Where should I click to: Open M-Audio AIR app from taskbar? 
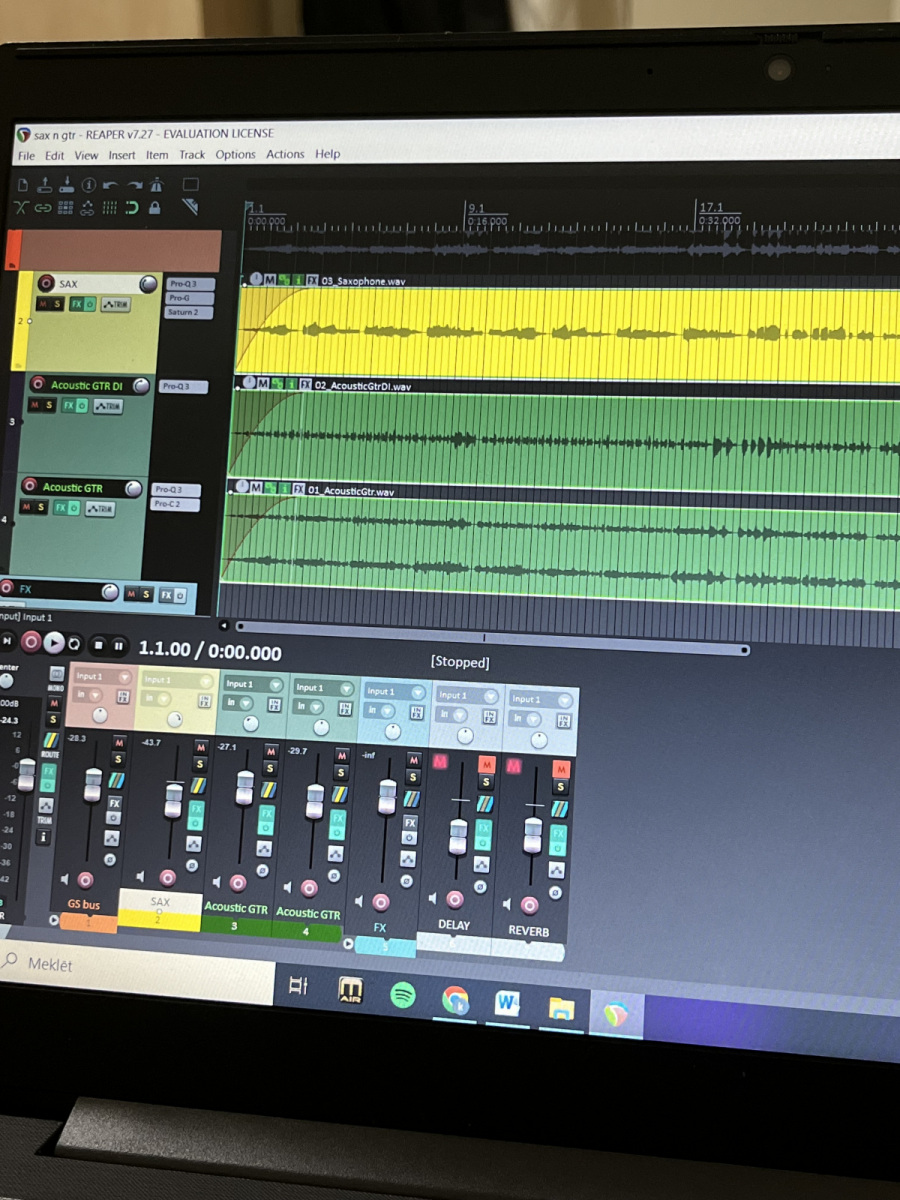tap(350, 990)
